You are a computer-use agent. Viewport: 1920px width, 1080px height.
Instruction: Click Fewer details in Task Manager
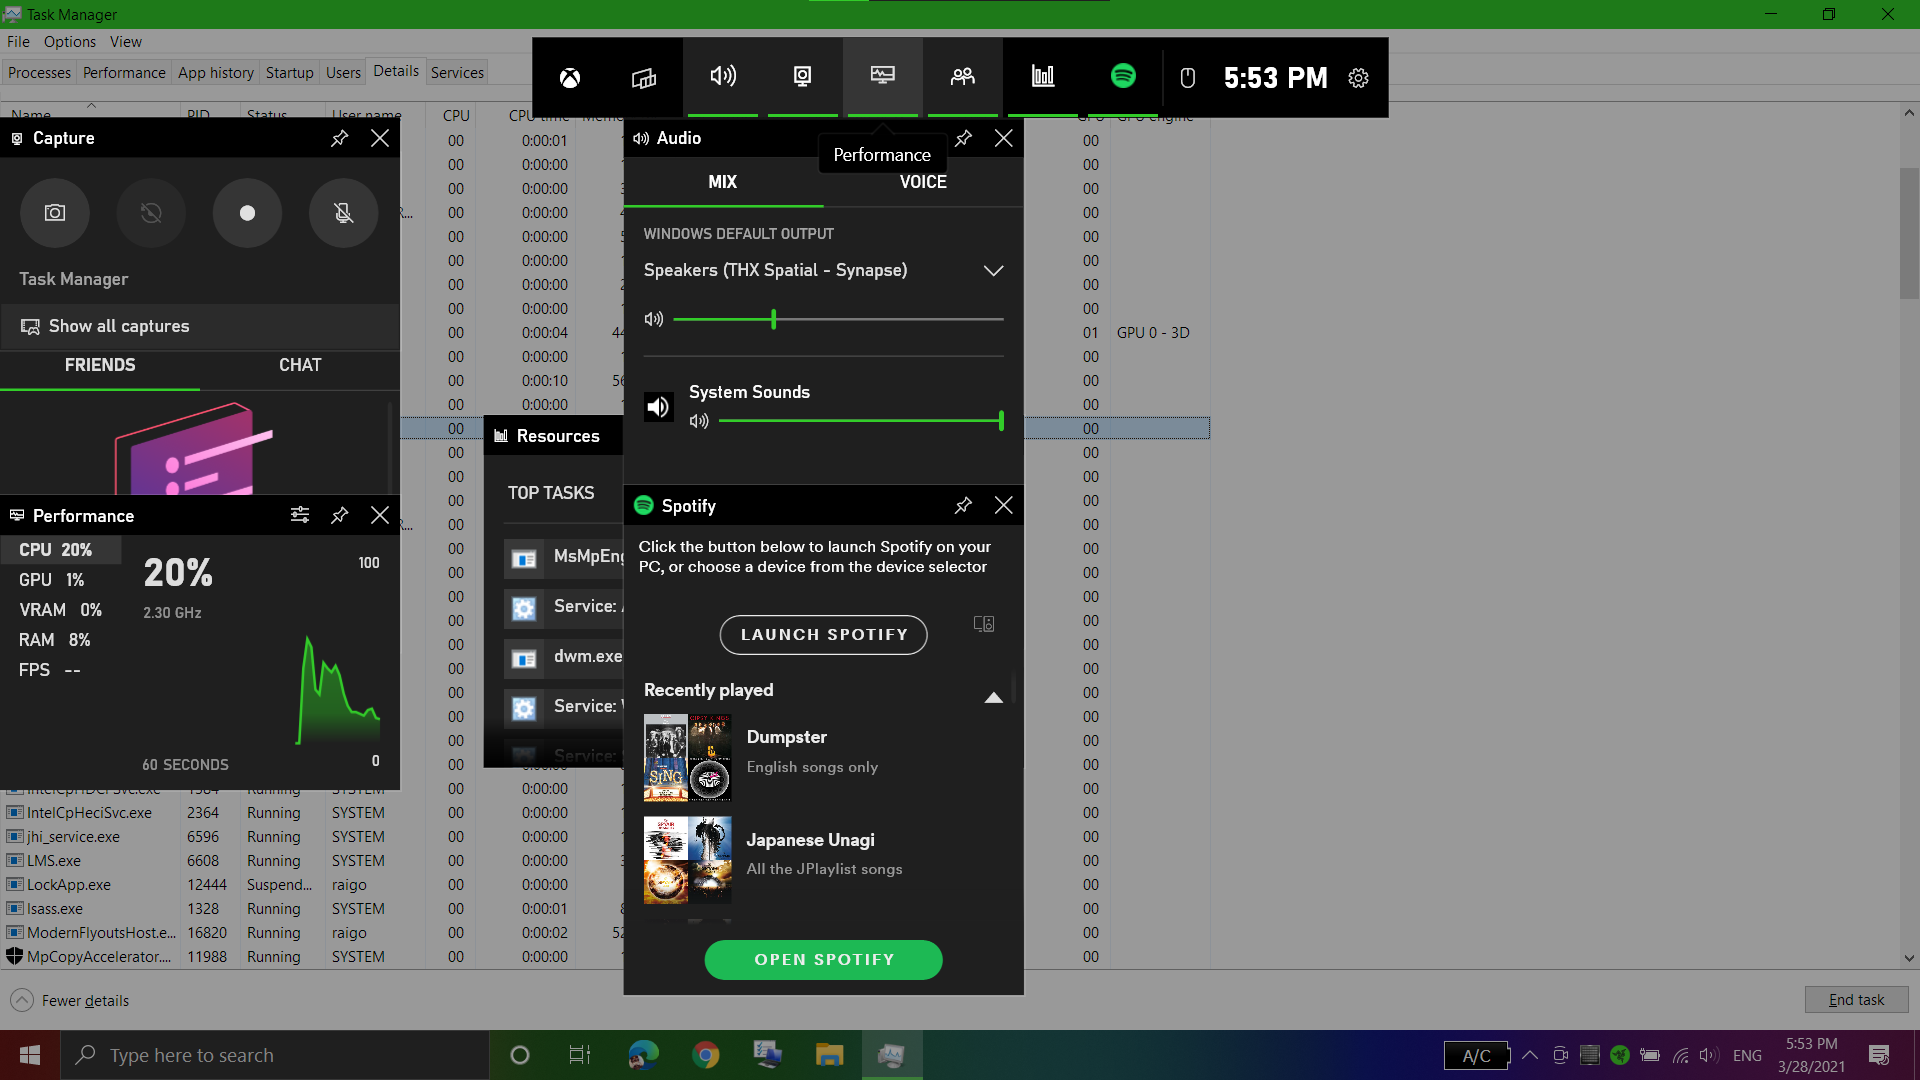pyautogui.click(x=70, y=1000)
